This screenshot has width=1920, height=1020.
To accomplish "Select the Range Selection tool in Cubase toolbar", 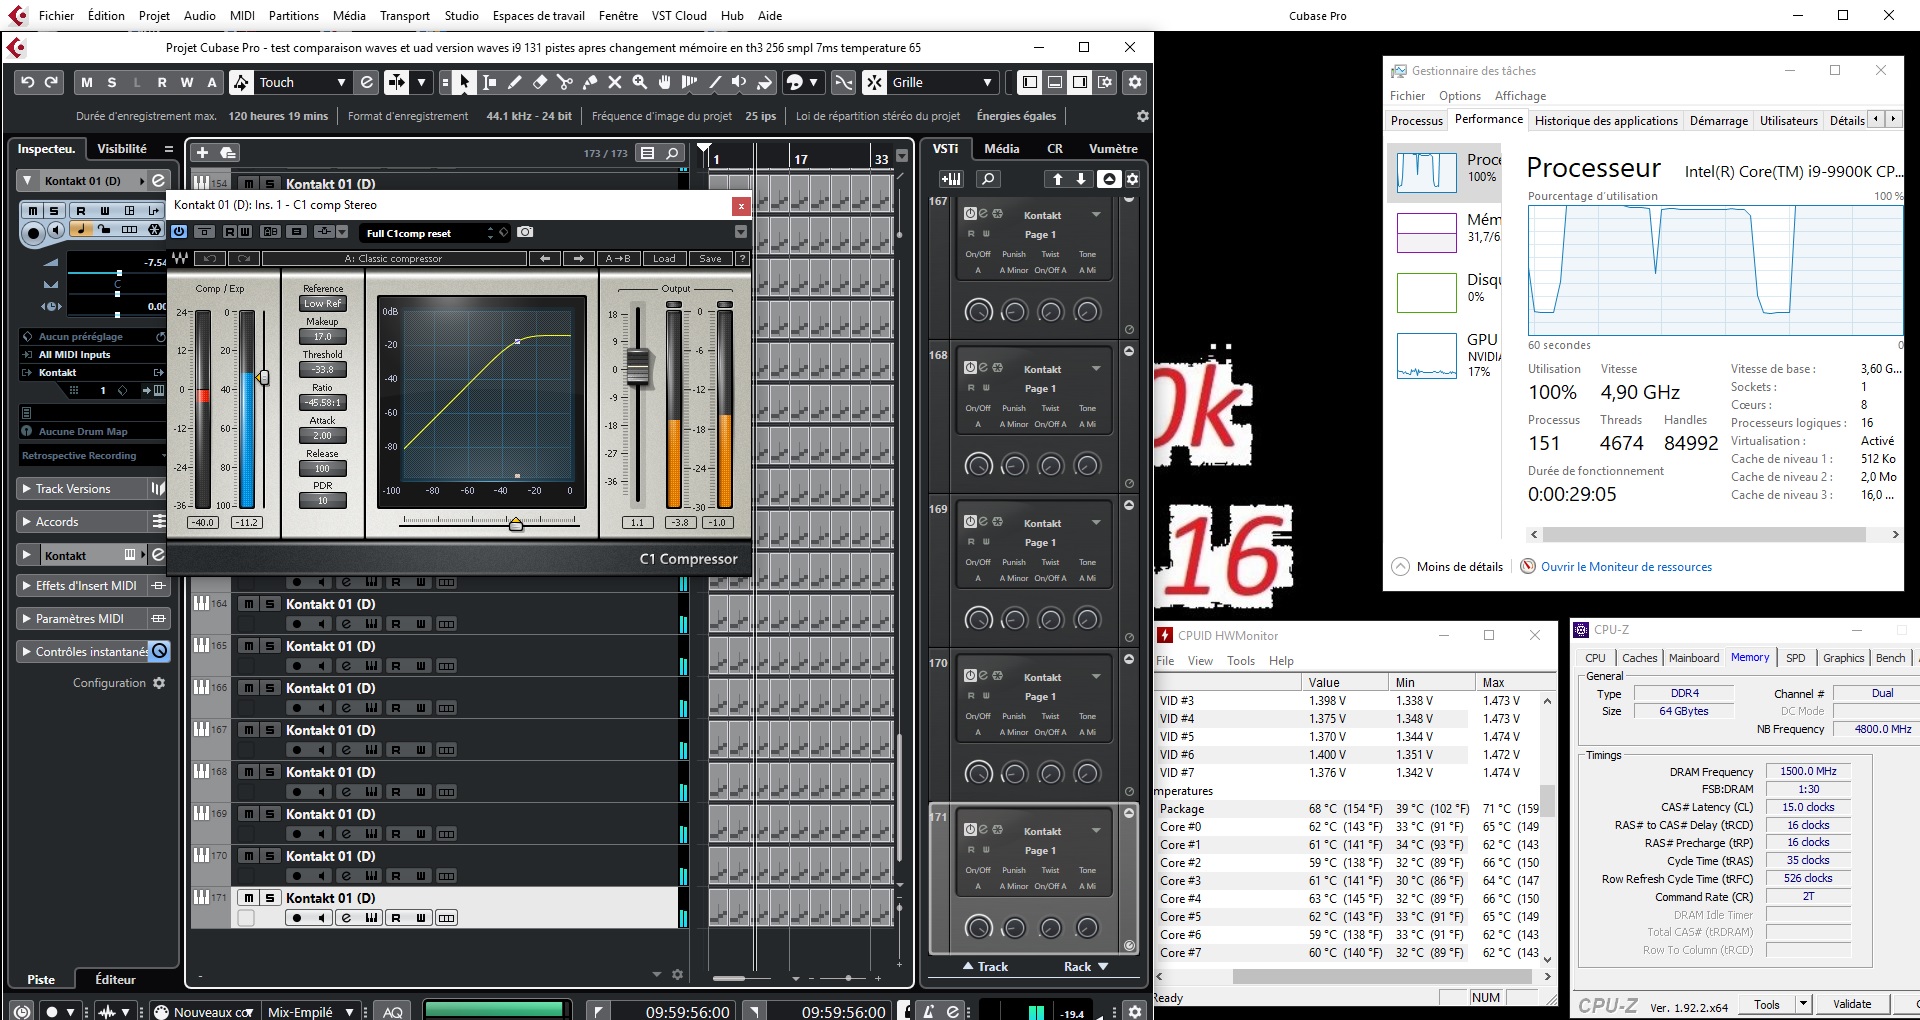I will [490, 82].
